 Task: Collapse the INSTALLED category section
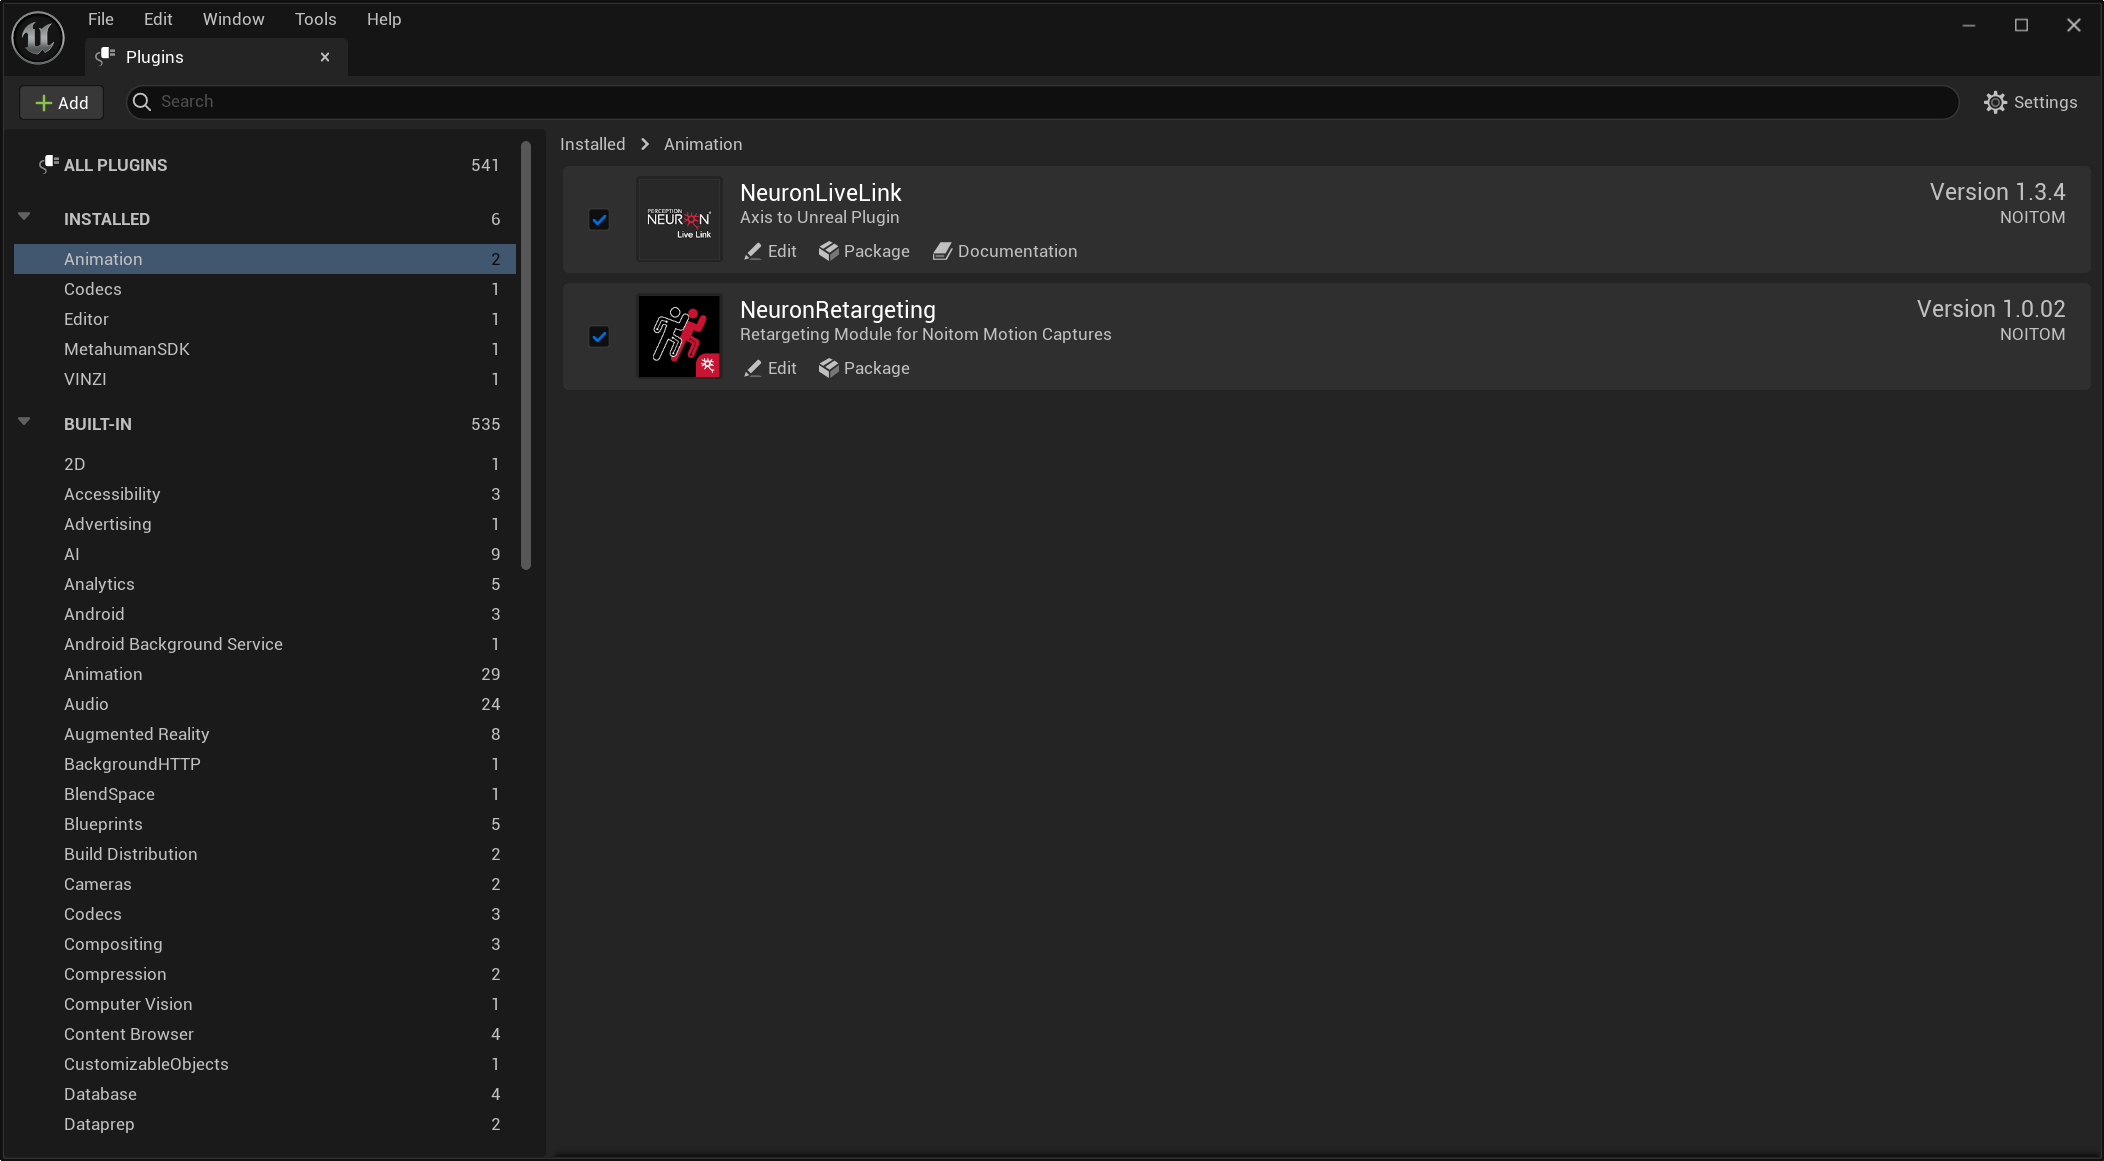coord(24,217)
